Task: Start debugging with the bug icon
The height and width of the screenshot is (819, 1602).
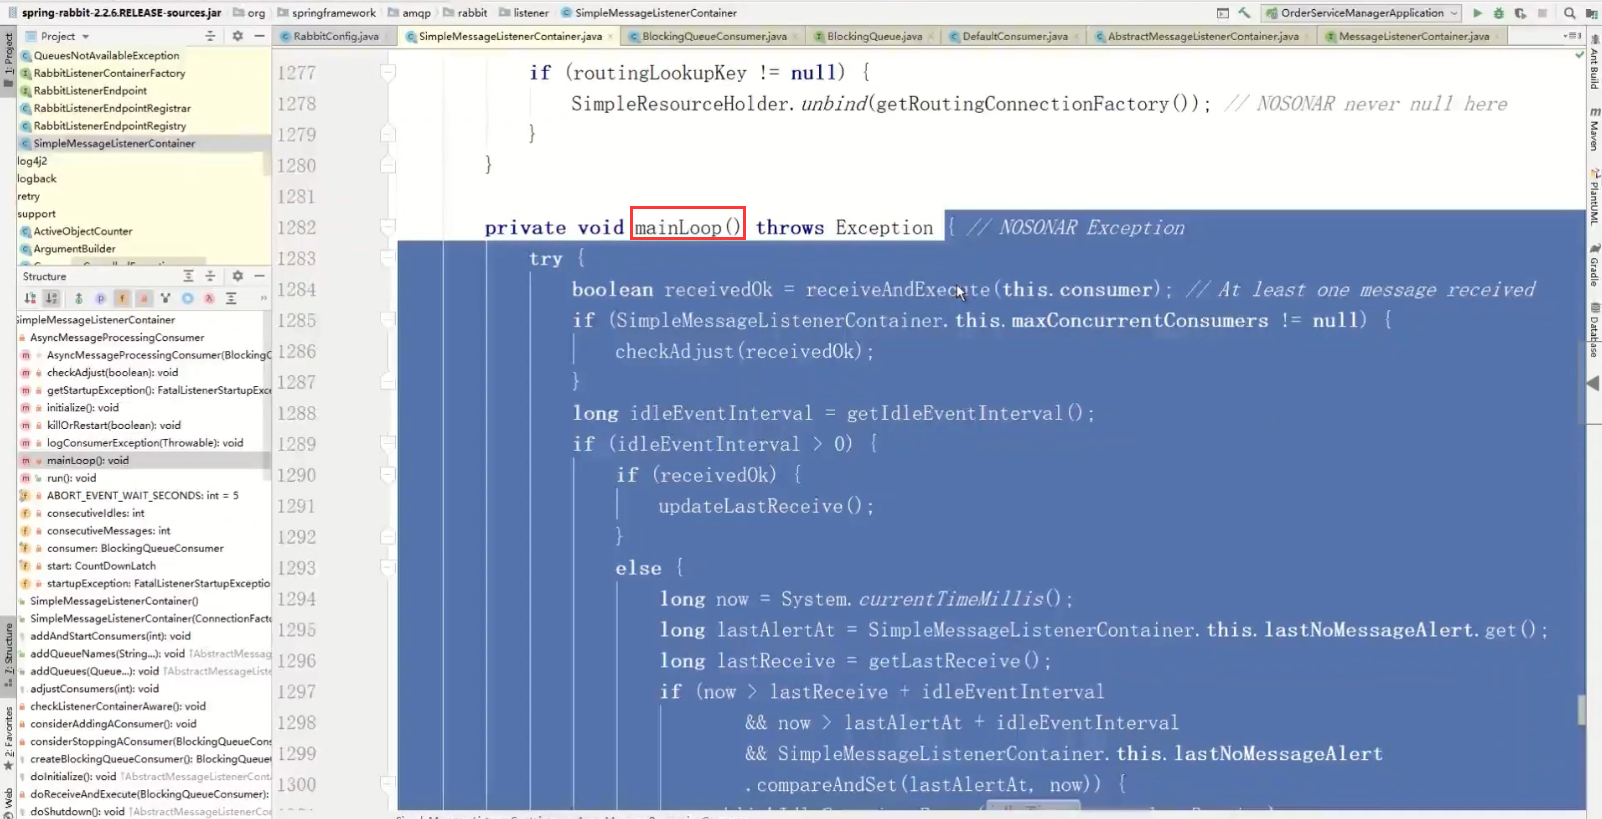Action: click(1498, 13)
